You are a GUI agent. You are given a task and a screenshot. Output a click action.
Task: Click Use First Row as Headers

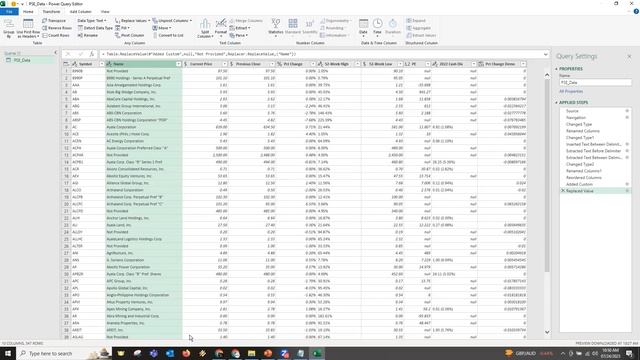(x=28, y=28)
